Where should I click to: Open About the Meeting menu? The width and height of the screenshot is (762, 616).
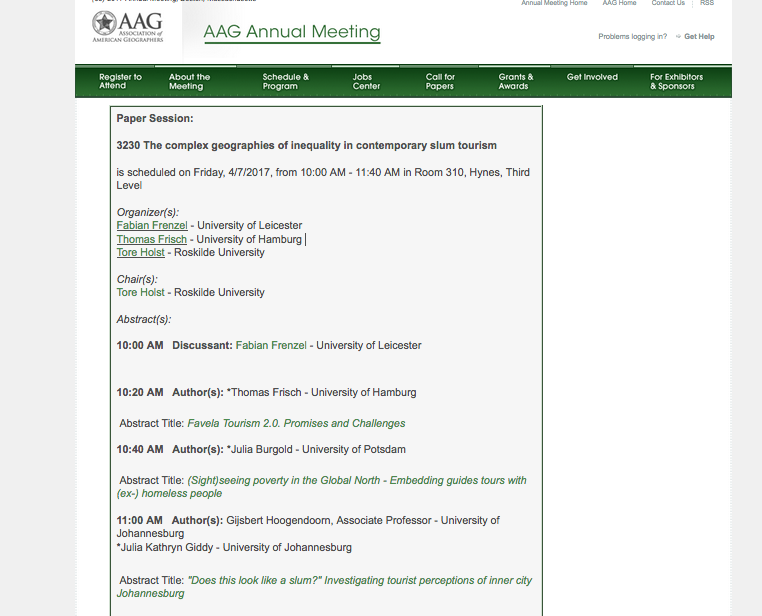[x=189, y=81]
